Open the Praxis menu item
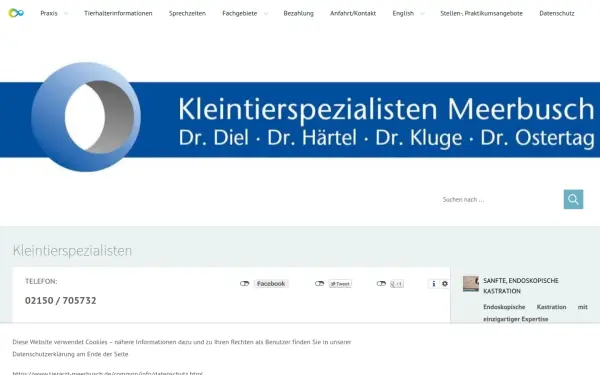 coord(49,13)
